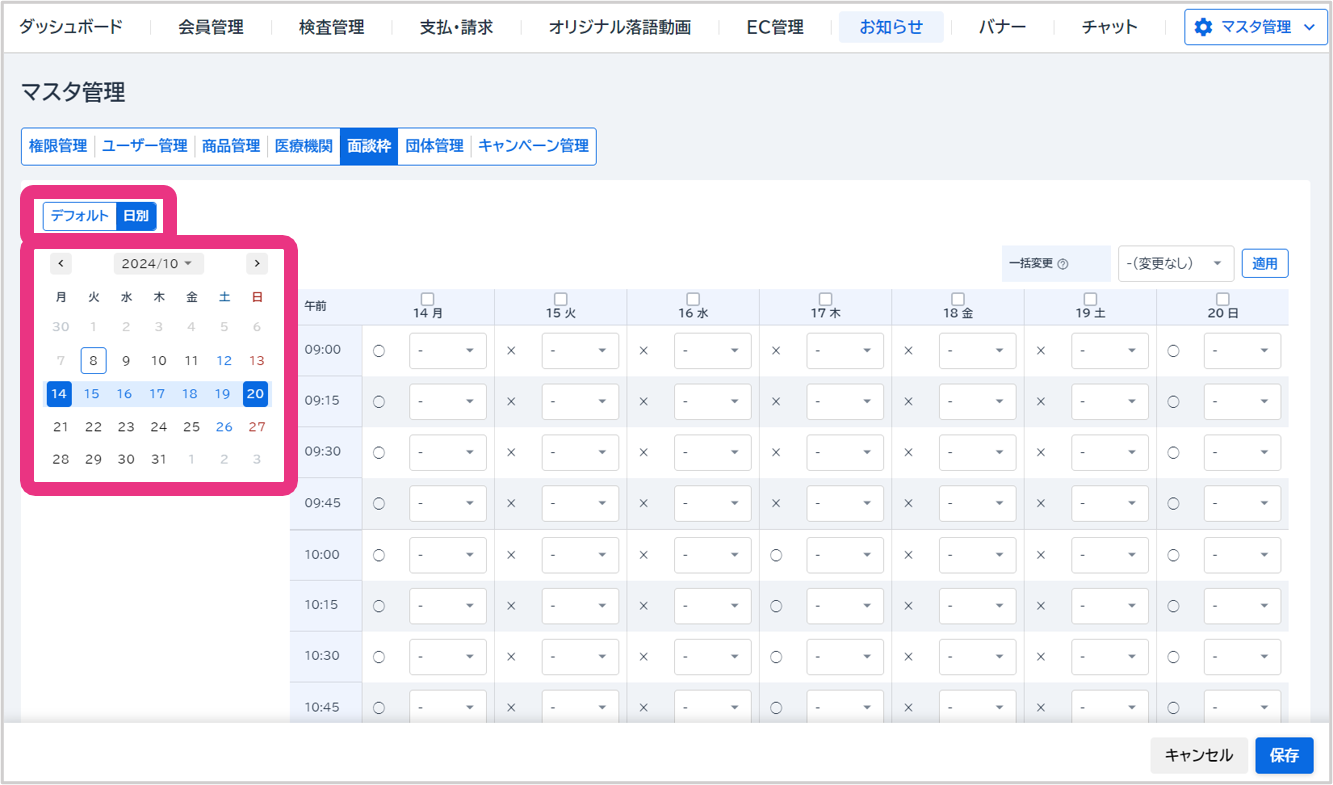Click the cross mark at 09:00 Tuesday

point(511,351)
